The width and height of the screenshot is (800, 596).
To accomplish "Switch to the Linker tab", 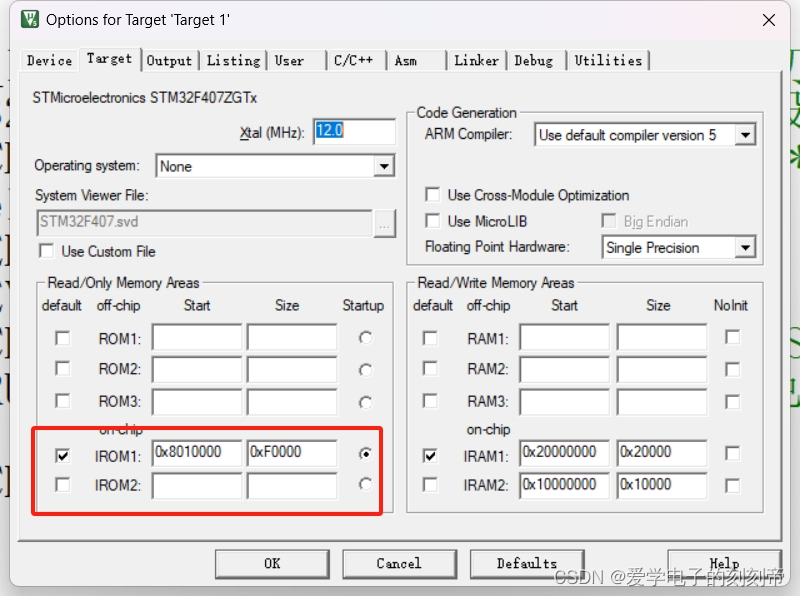I will [477, 61].
